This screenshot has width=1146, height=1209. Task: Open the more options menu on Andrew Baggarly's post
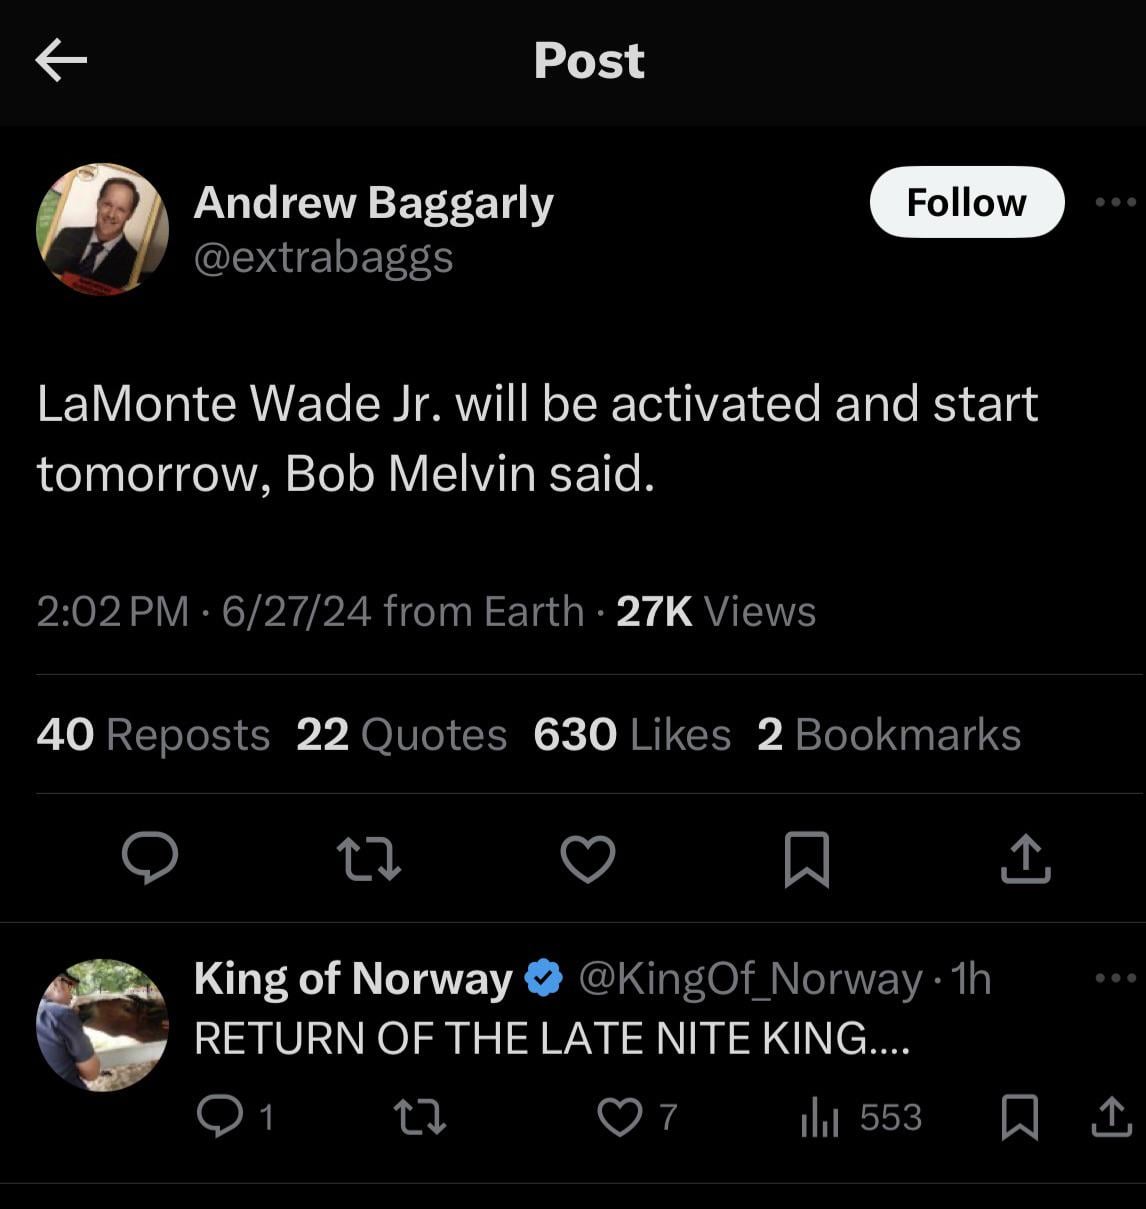pyautogui.click(x=1115, y=203)
